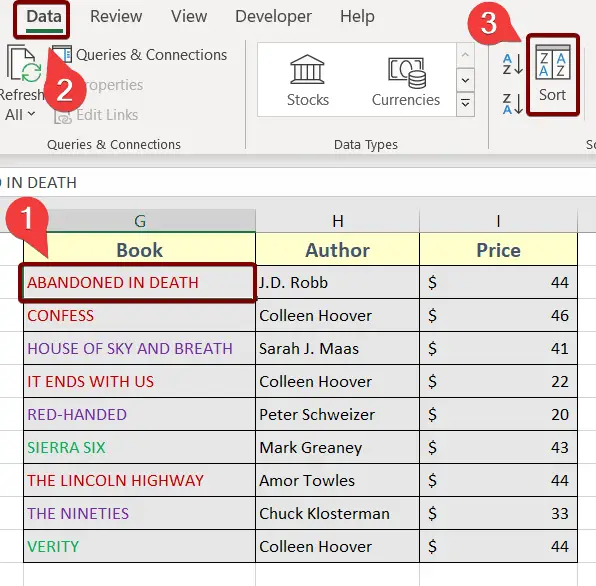Select column H header
The image size is (596, 586).
pos(338,221)
